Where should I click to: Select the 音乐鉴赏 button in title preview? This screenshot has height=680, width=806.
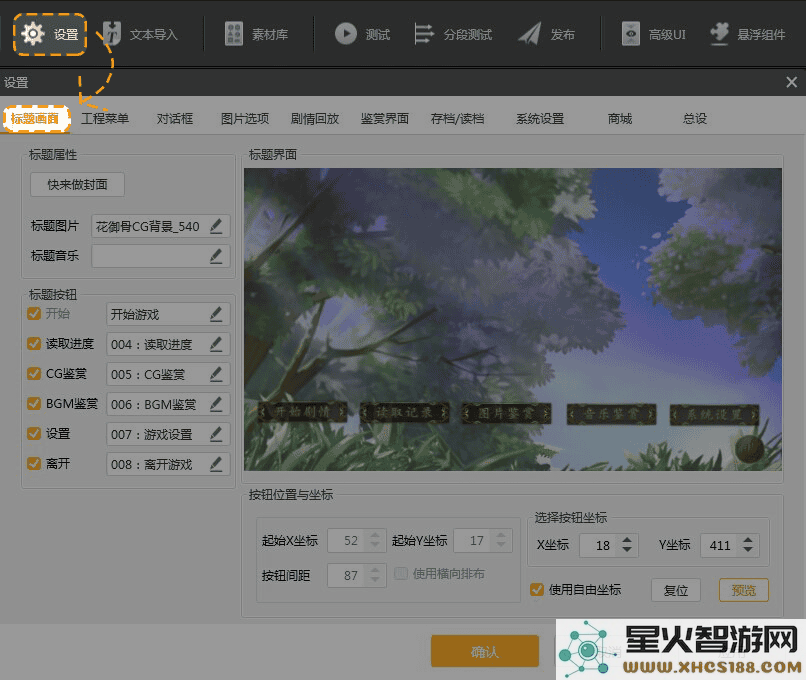(x=611, y=414)
